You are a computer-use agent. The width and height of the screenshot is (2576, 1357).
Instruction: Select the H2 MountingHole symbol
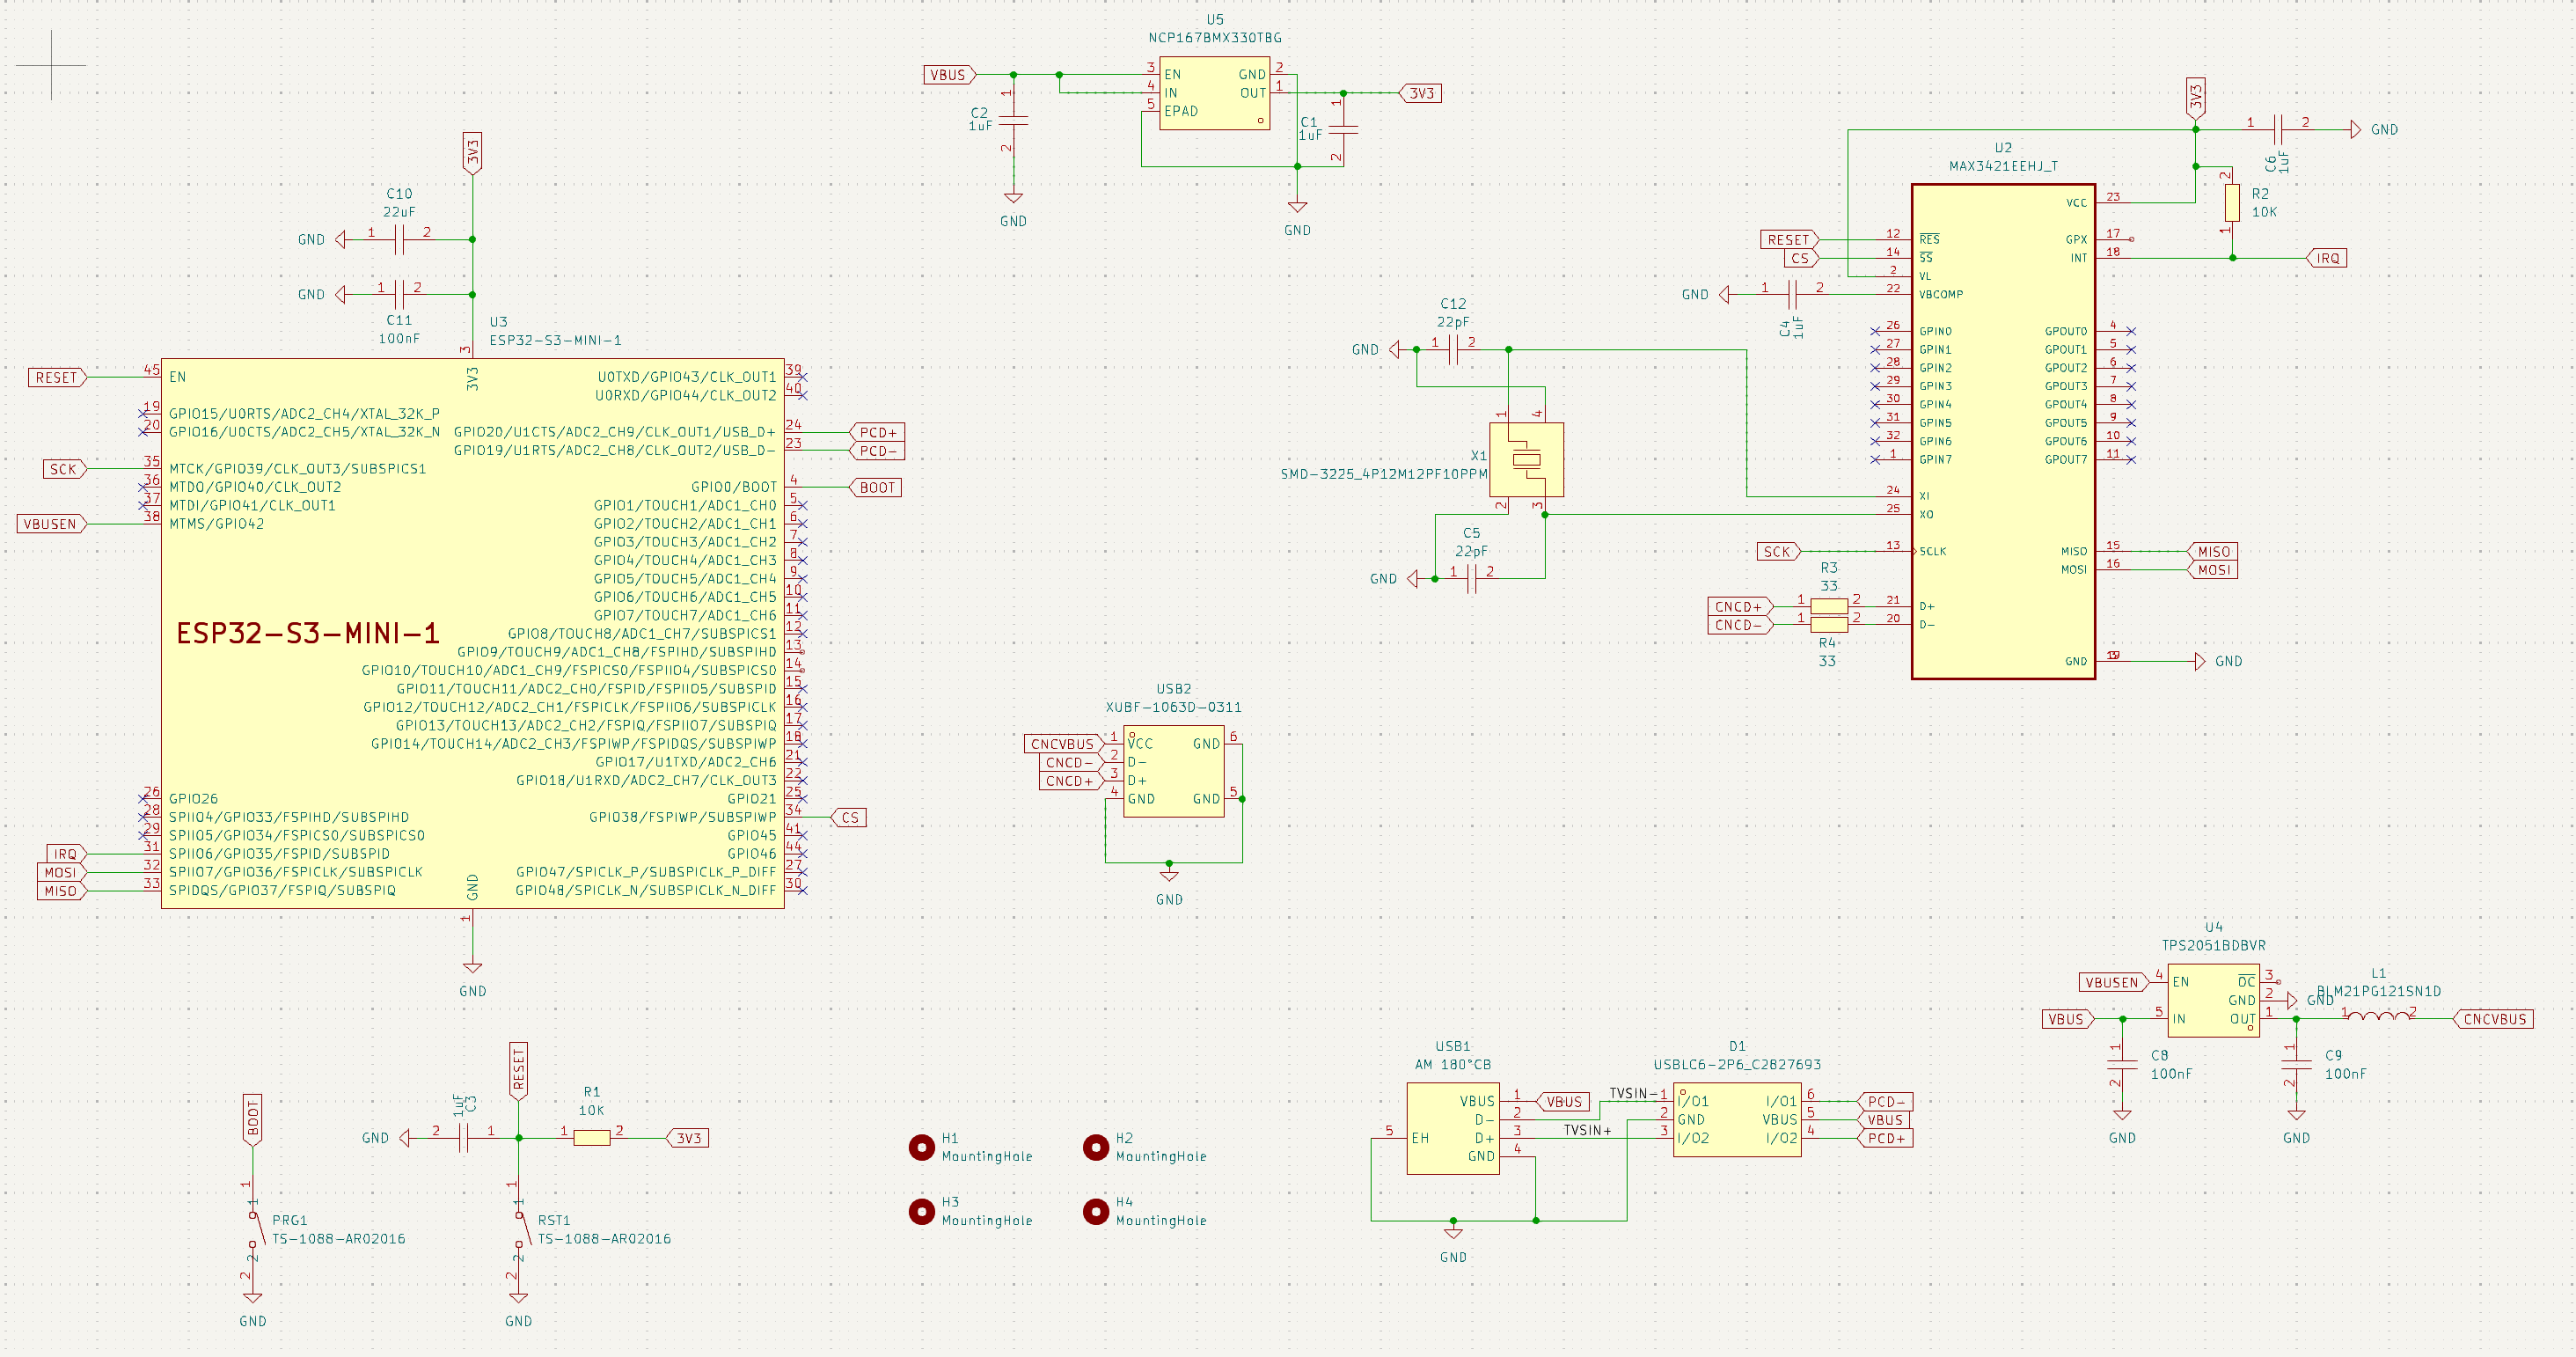tap(1095, 1147)
